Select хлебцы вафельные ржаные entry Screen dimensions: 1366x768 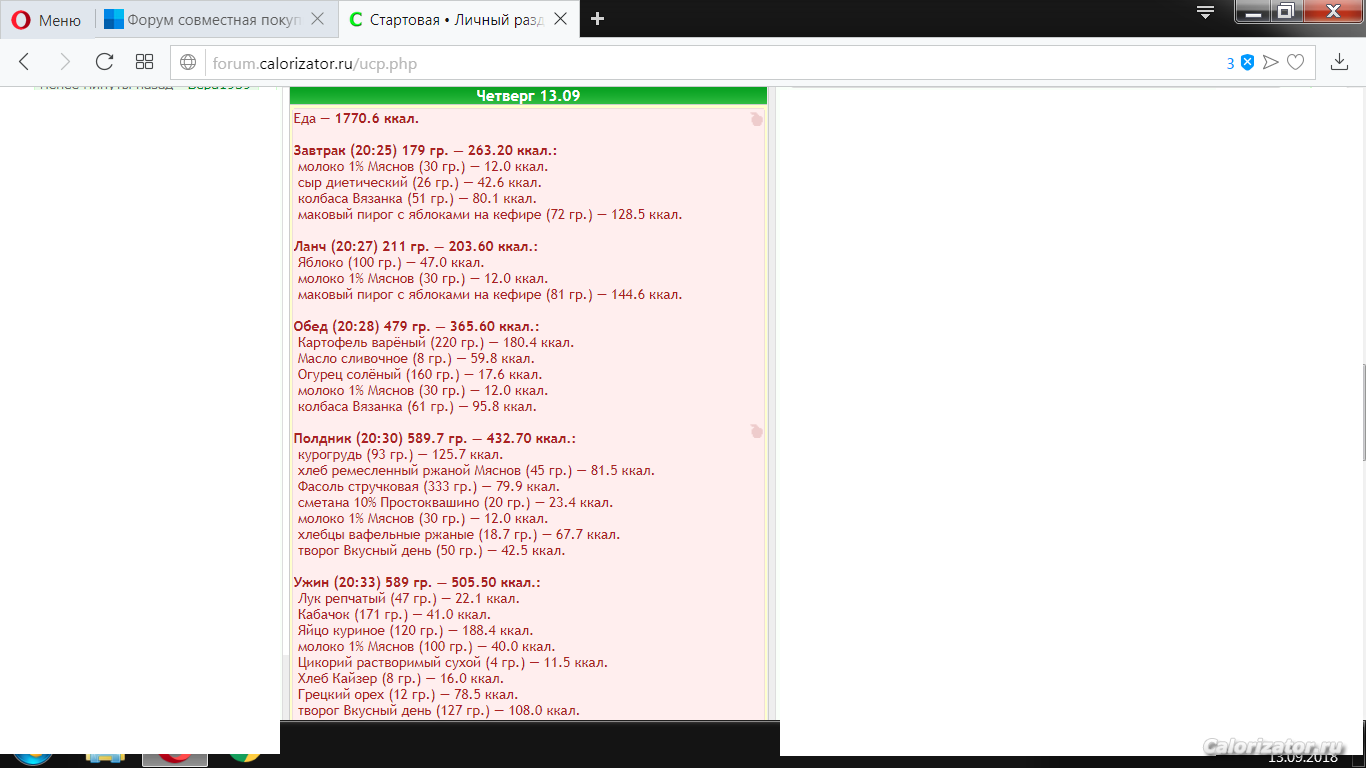coord(459,535)
